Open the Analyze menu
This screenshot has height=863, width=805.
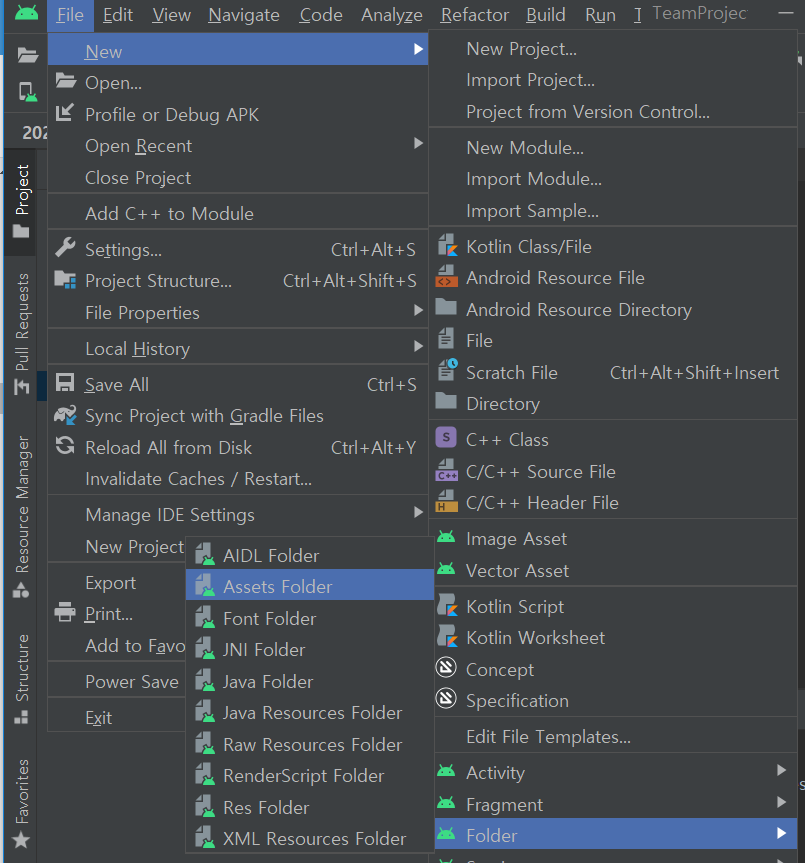click(392, 15)
